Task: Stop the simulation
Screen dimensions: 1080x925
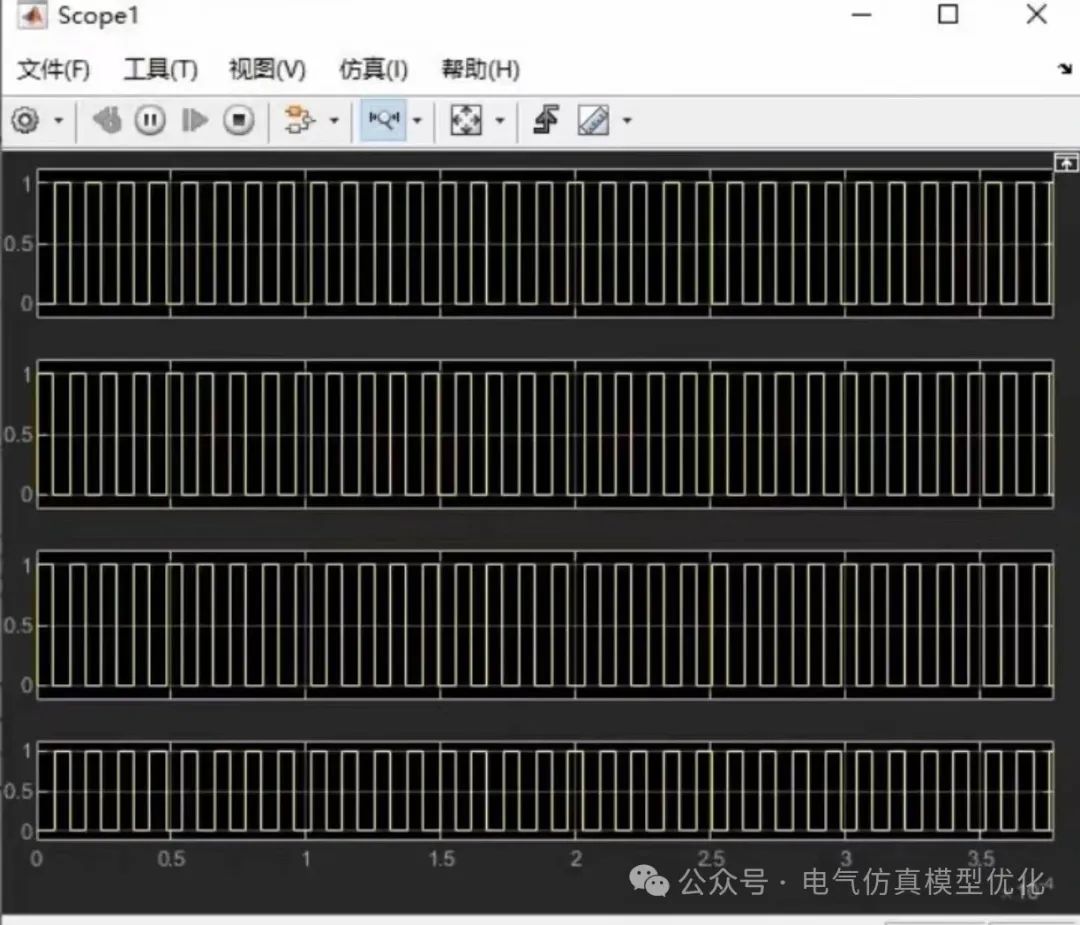Action: click(x=239, y=121)
